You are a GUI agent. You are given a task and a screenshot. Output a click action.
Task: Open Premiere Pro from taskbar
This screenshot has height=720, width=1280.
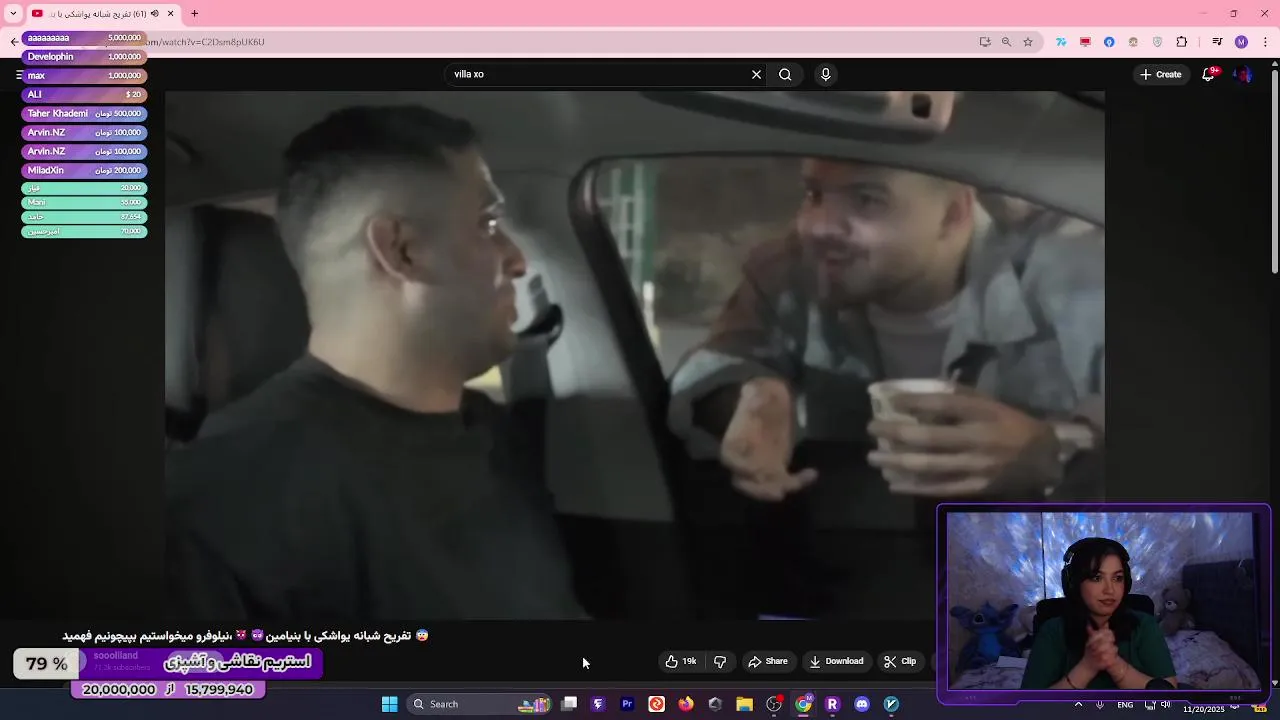627,704
